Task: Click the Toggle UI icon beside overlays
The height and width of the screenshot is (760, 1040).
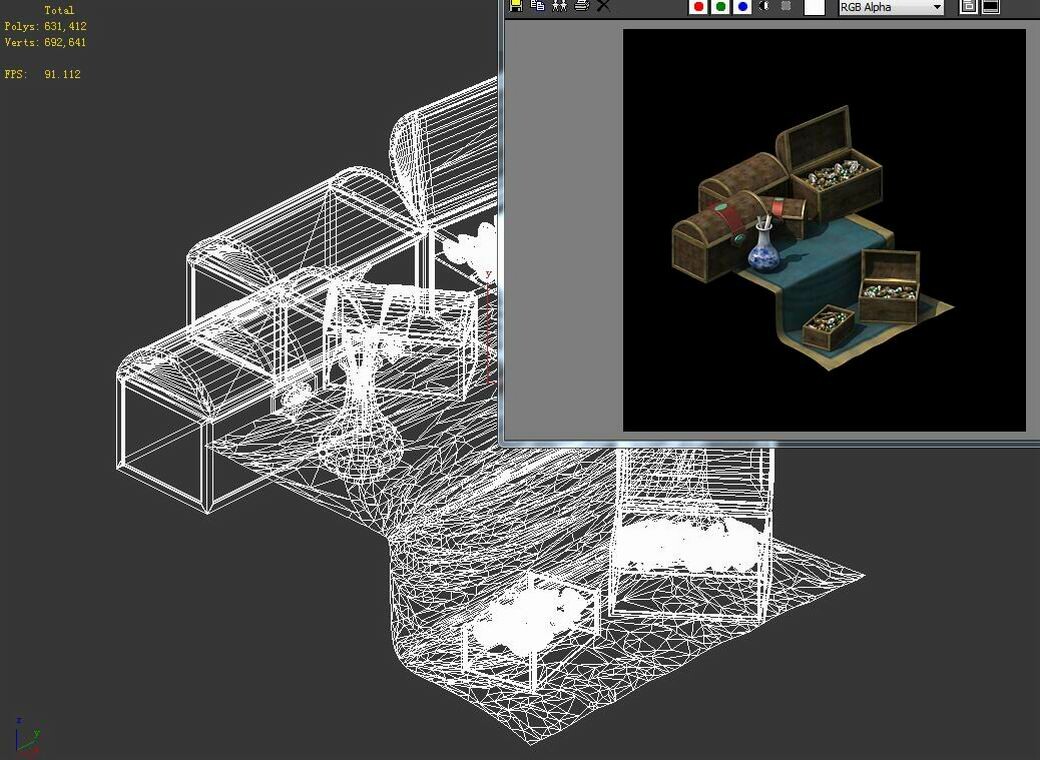Action: coord(990,6)
